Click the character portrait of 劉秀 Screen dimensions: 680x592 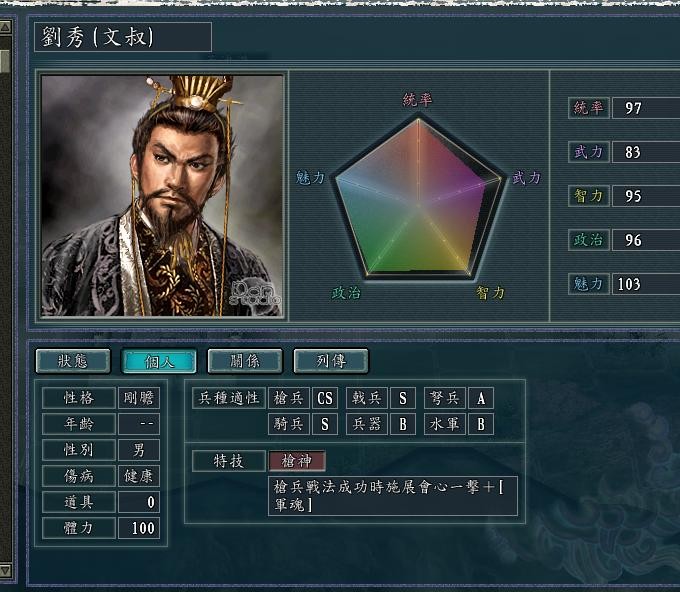pyautogui.click(x=162, y=196)
